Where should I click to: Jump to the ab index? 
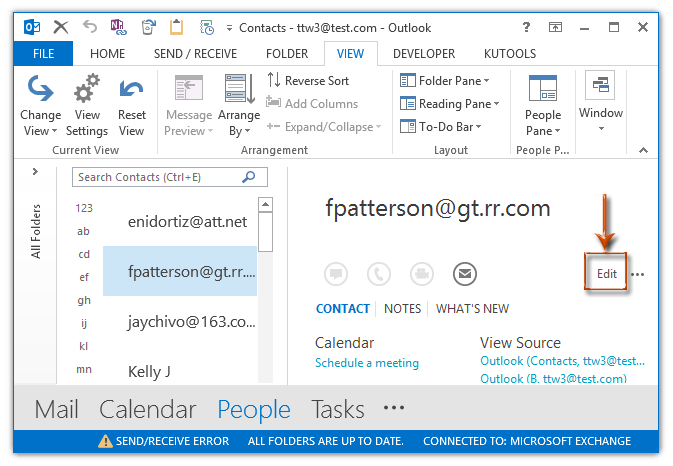pyautogui.click(x=83, y=231)
